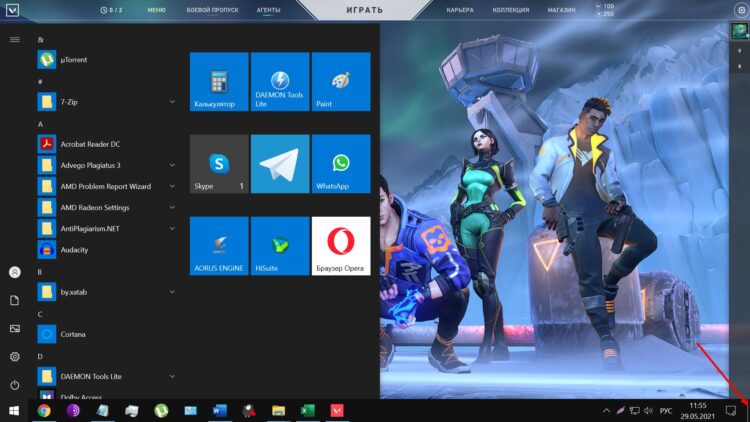Open the Skype tile

218,164
